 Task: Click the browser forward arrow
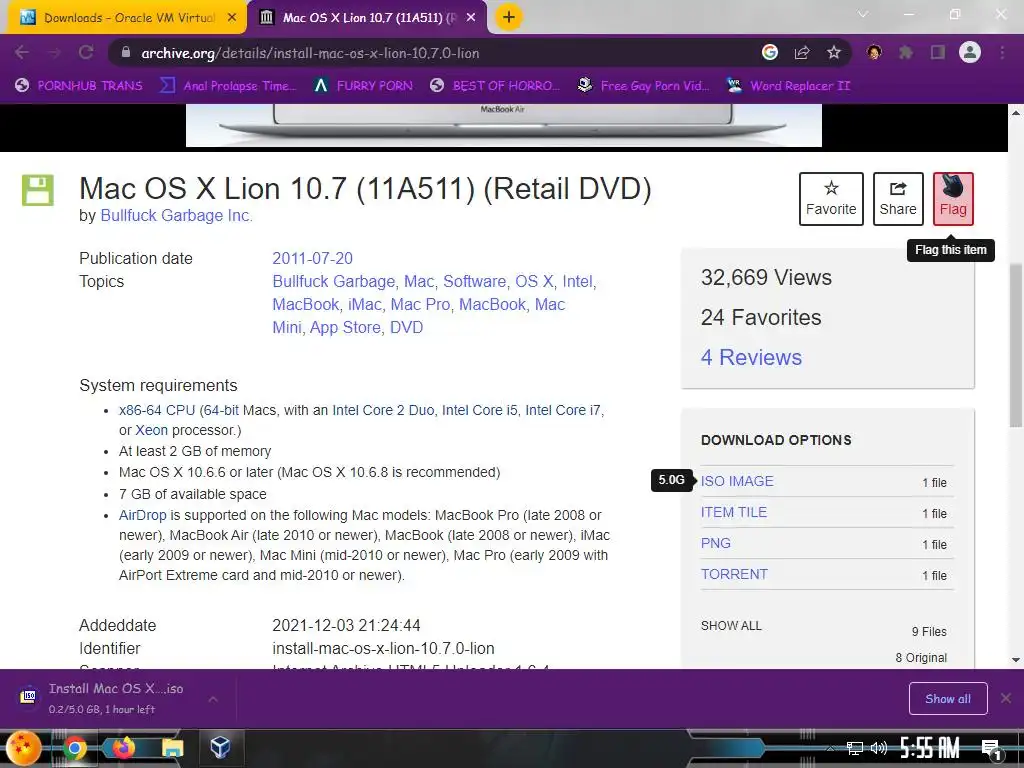coord(54,53)
